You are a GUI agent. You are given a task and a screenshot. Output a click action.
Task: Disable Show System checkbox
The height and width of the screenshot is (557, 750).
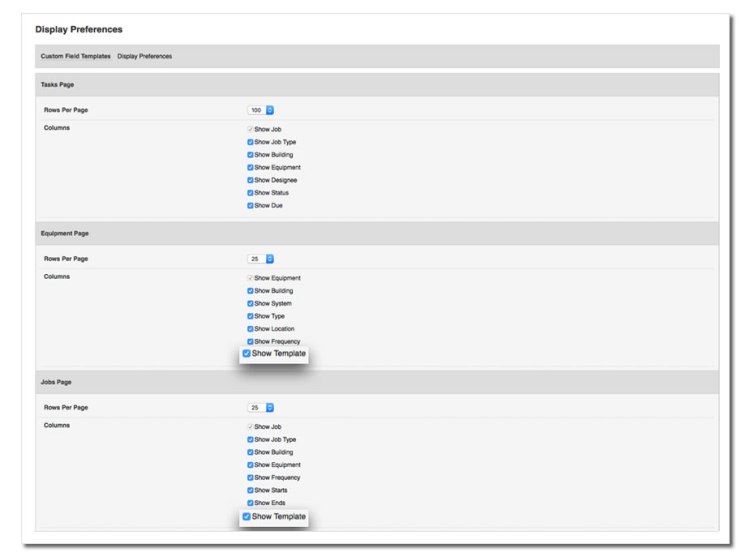(x=250, y=303)
